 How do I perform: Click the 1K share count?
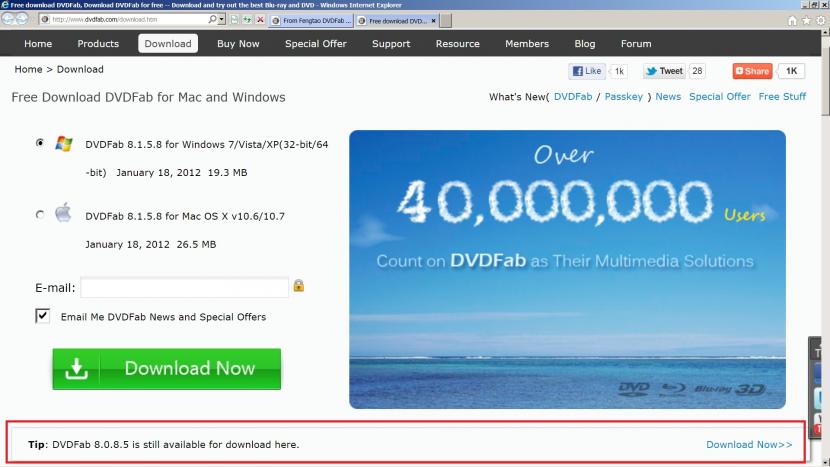click(x=791, y=71)
